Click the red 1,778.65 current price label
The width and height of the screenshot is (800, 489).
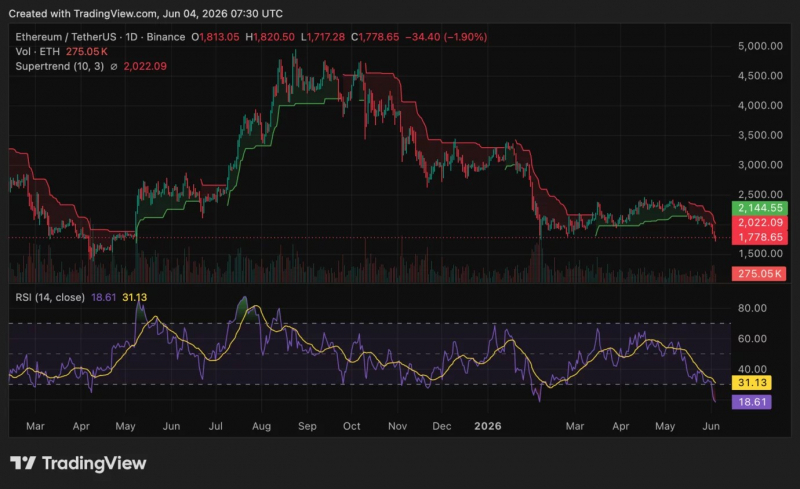pyautogui.click(x=760, y=237)
